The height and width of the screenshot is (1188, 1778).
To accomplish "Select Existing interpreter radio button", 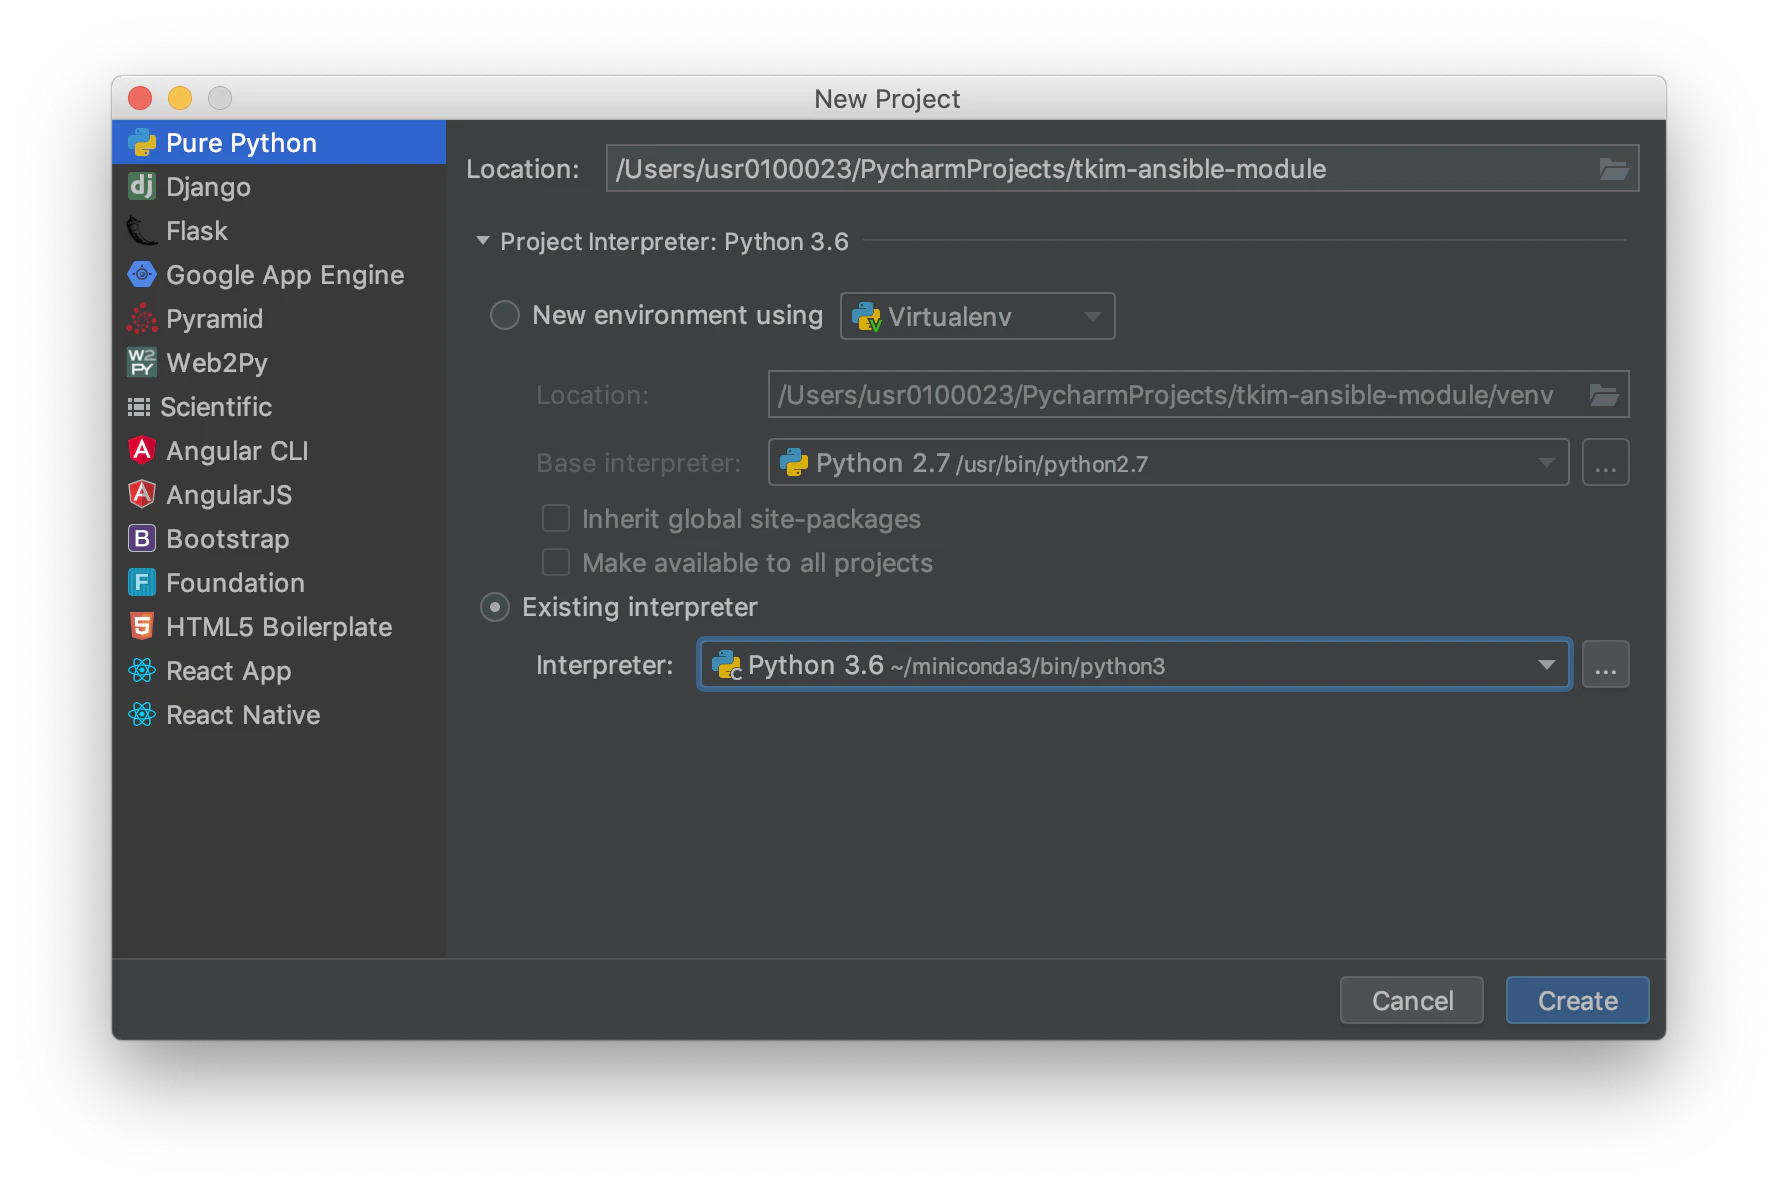I will coord(495,607).
